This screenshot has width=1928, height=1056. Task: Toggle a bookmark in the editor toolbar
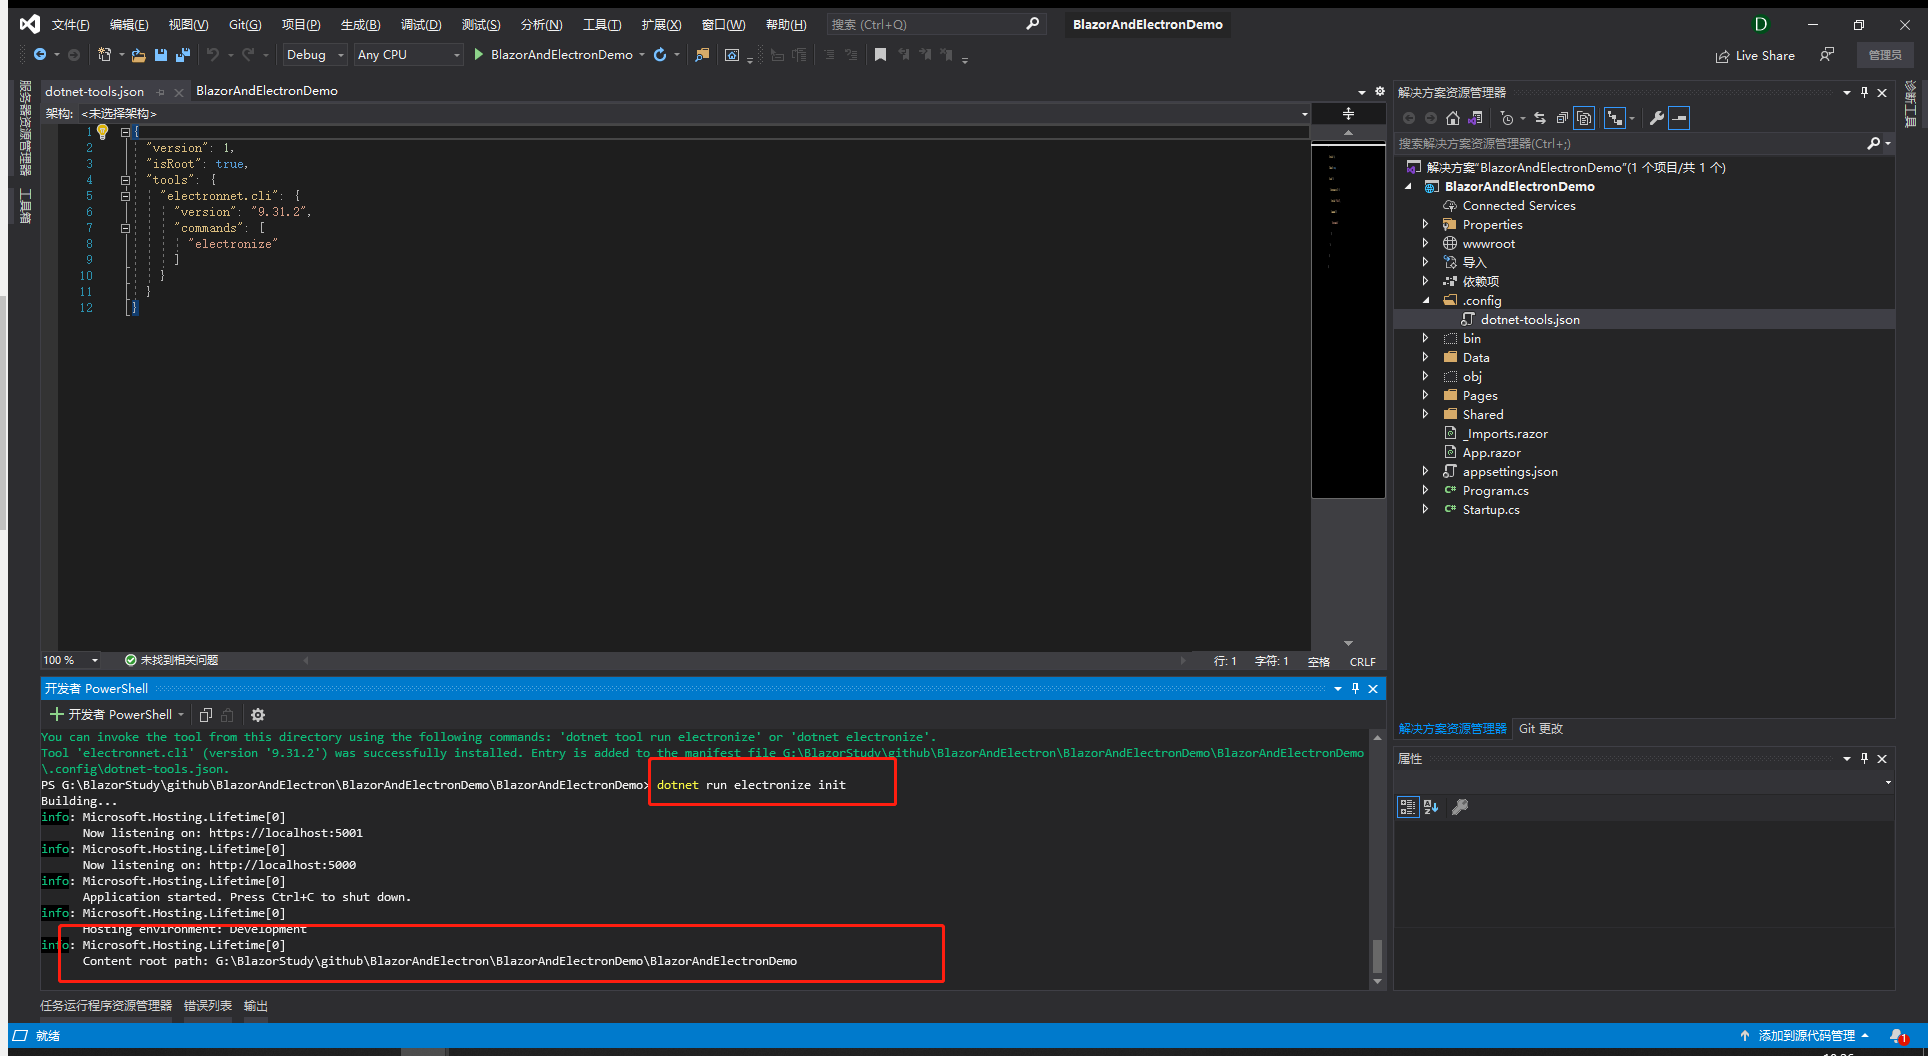[880, 55]
